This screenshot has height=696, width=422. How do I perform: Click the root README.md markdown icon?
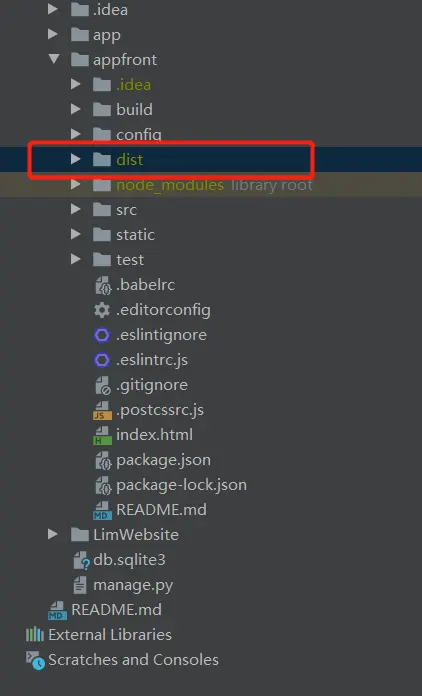(58, 610)
